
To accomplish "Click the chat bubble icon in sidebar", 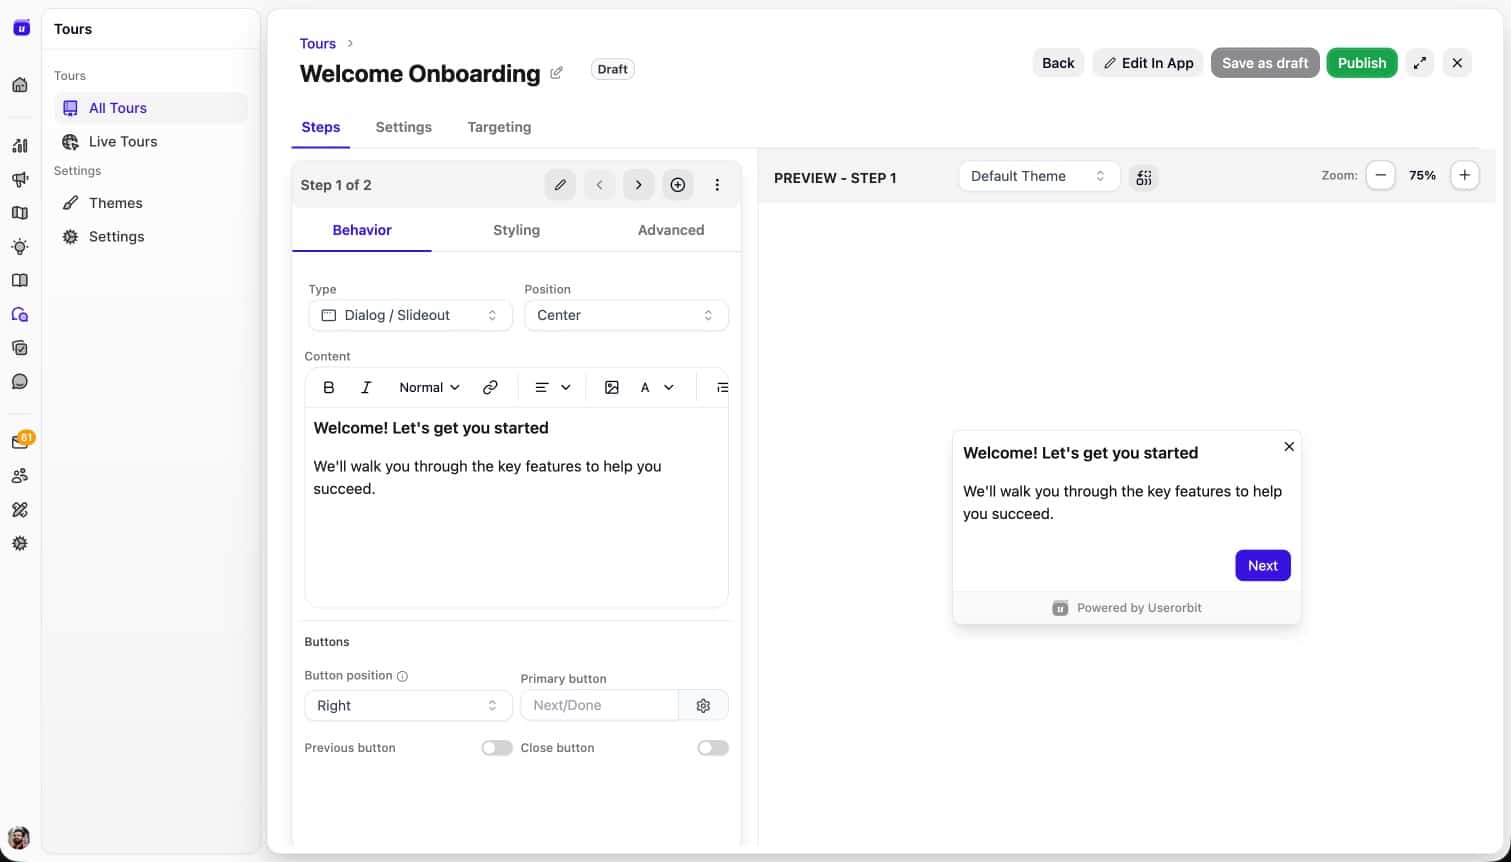I will point(20,381).
